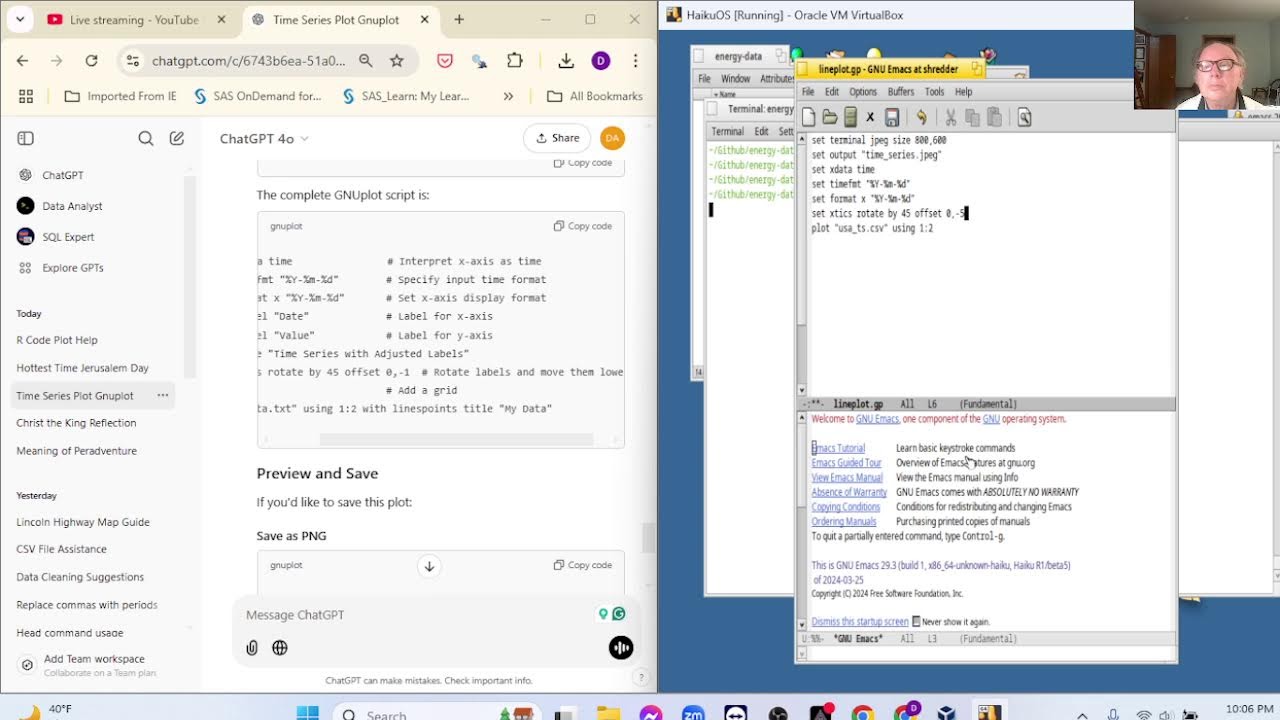Viewport: 1280px width, 720px height.
Task: Open Chrome downloads icon
Action: 566,61
